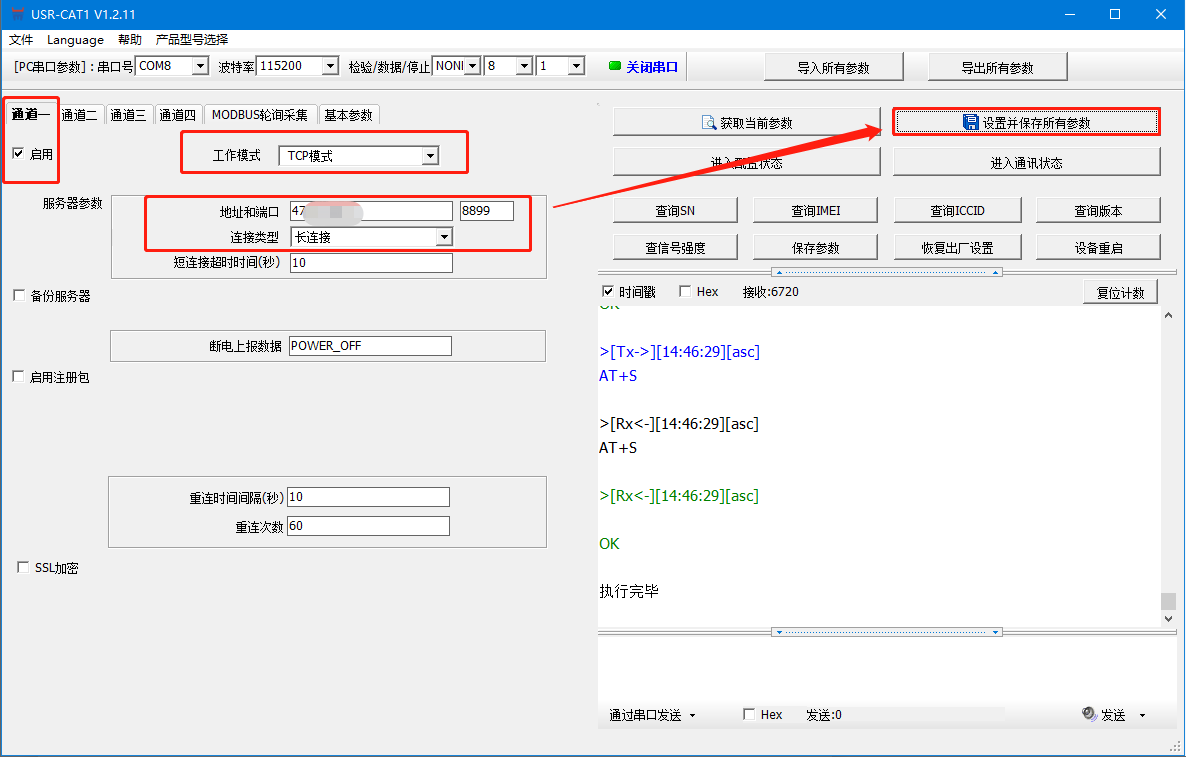This screenshot has height=757, width=1186.
Task: Collapse the splitter handle above the receive log
Action: (886, 272)
